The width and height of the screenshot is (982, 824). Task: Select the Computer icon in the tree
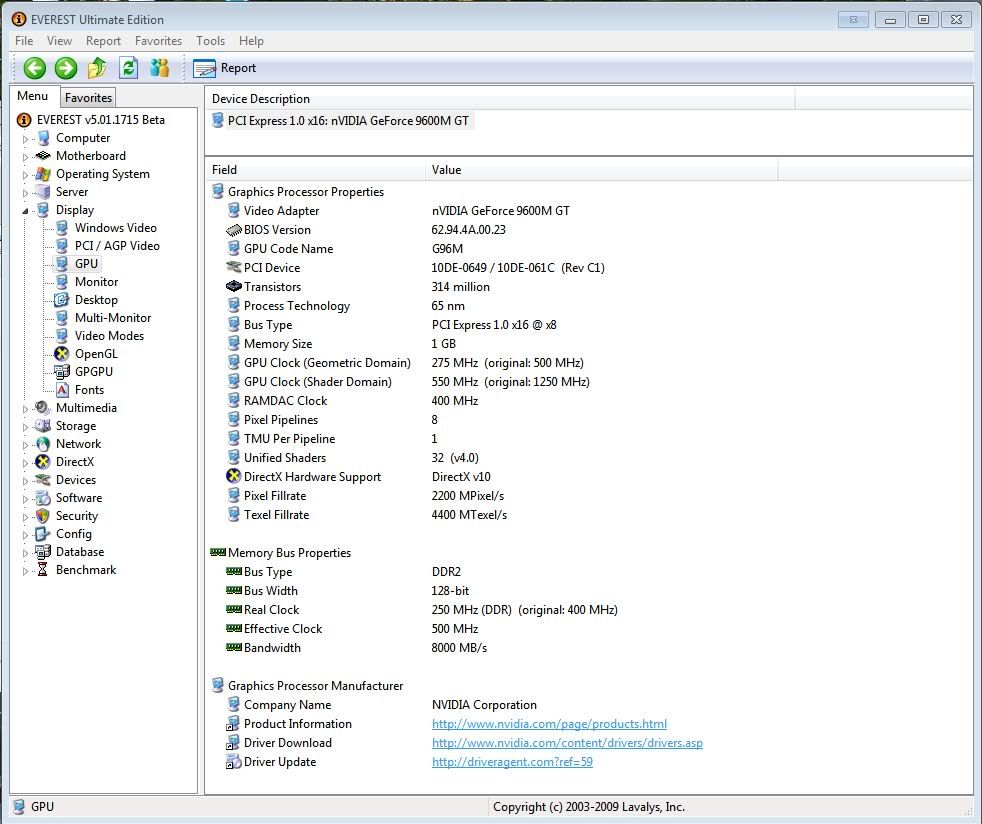click(x=43, y=138)
